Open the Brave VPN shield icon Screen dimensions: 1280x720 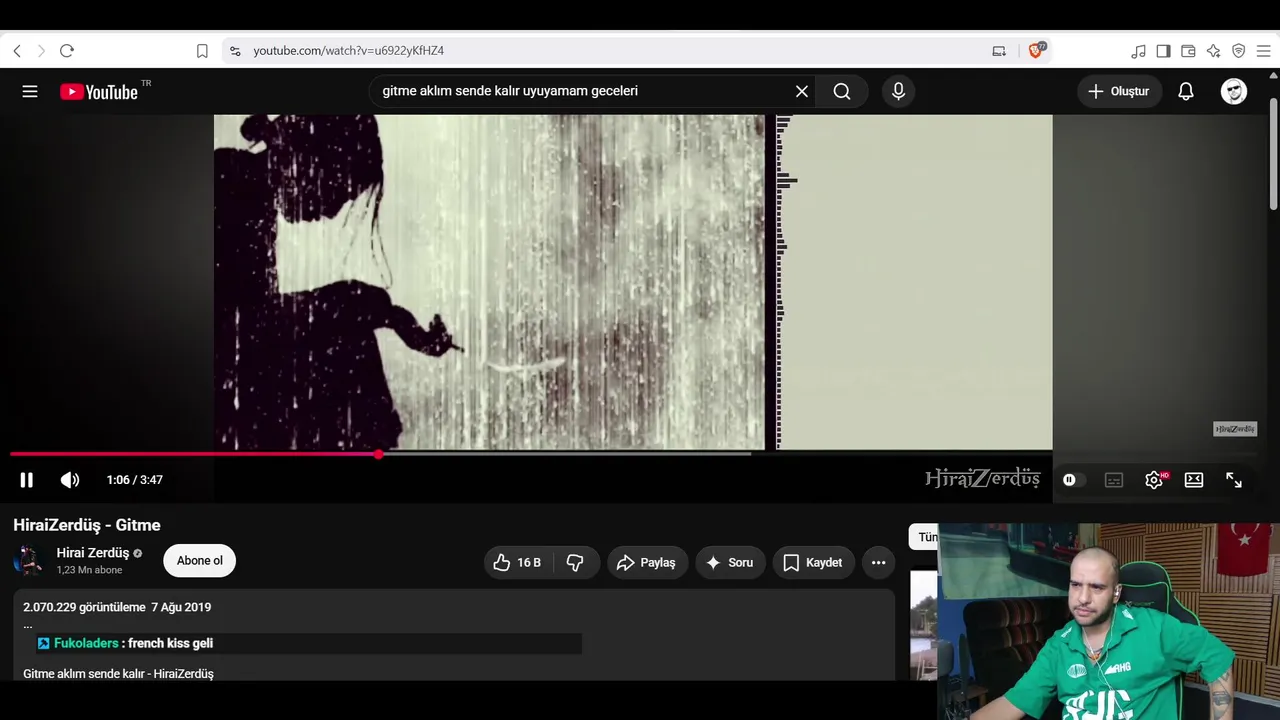coord(1238,51)
